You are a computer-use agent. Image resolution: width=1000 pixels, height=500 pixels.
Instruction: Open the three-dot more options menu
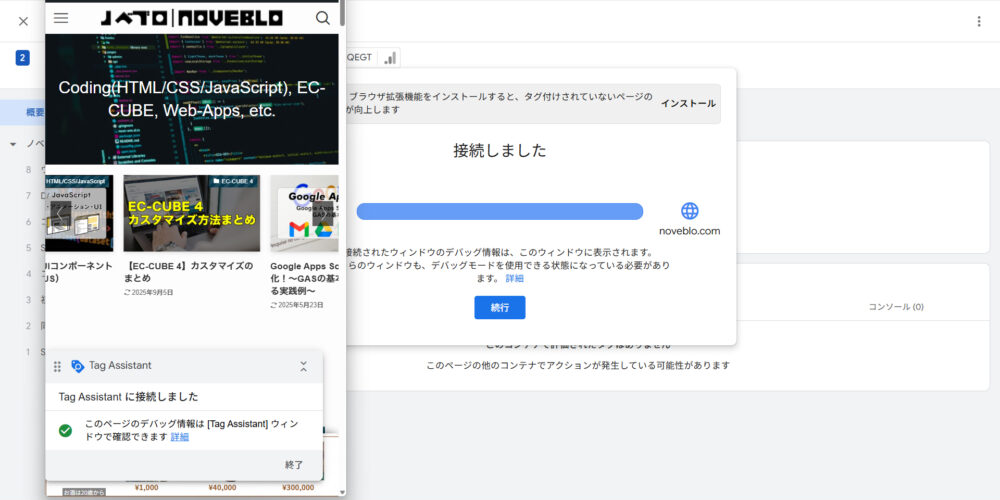979,21
